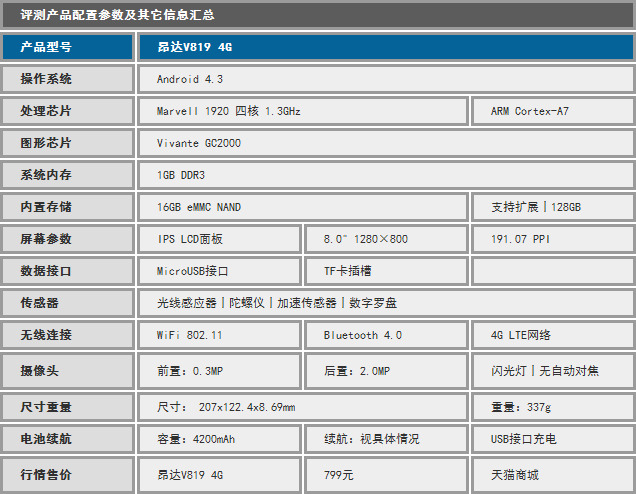Image resolution: width=636 pixels, height=494 pixels.
Task: Click the '昂达V819 4G' blue header cell
Action: tap(386, 47)
